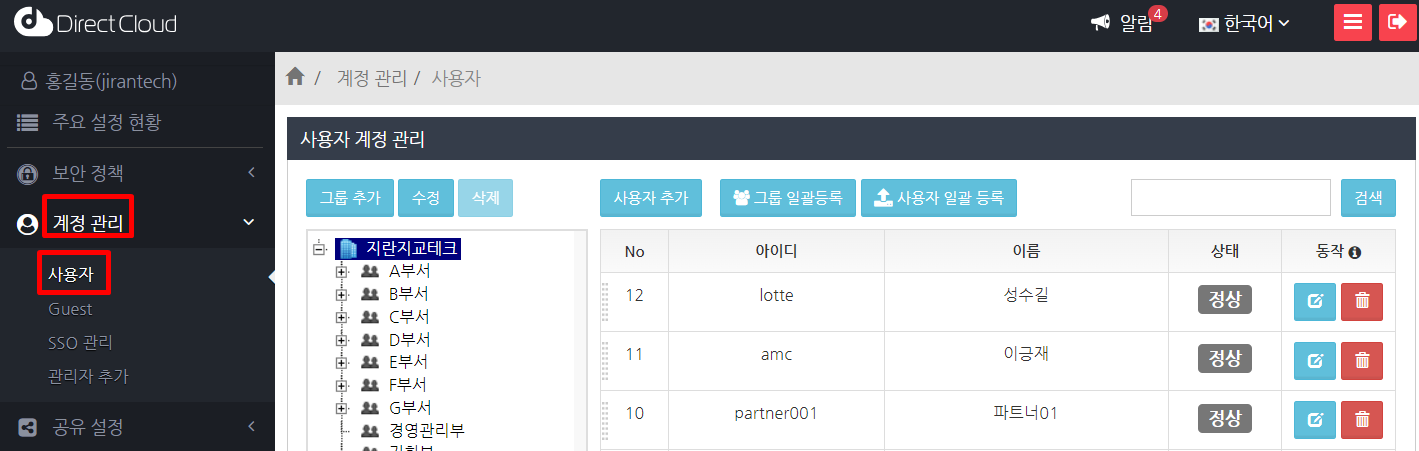The height and width of the screenshot is (451, 1419).
Task: Click the 수정 group button
Action: click(x=426, y=198)
